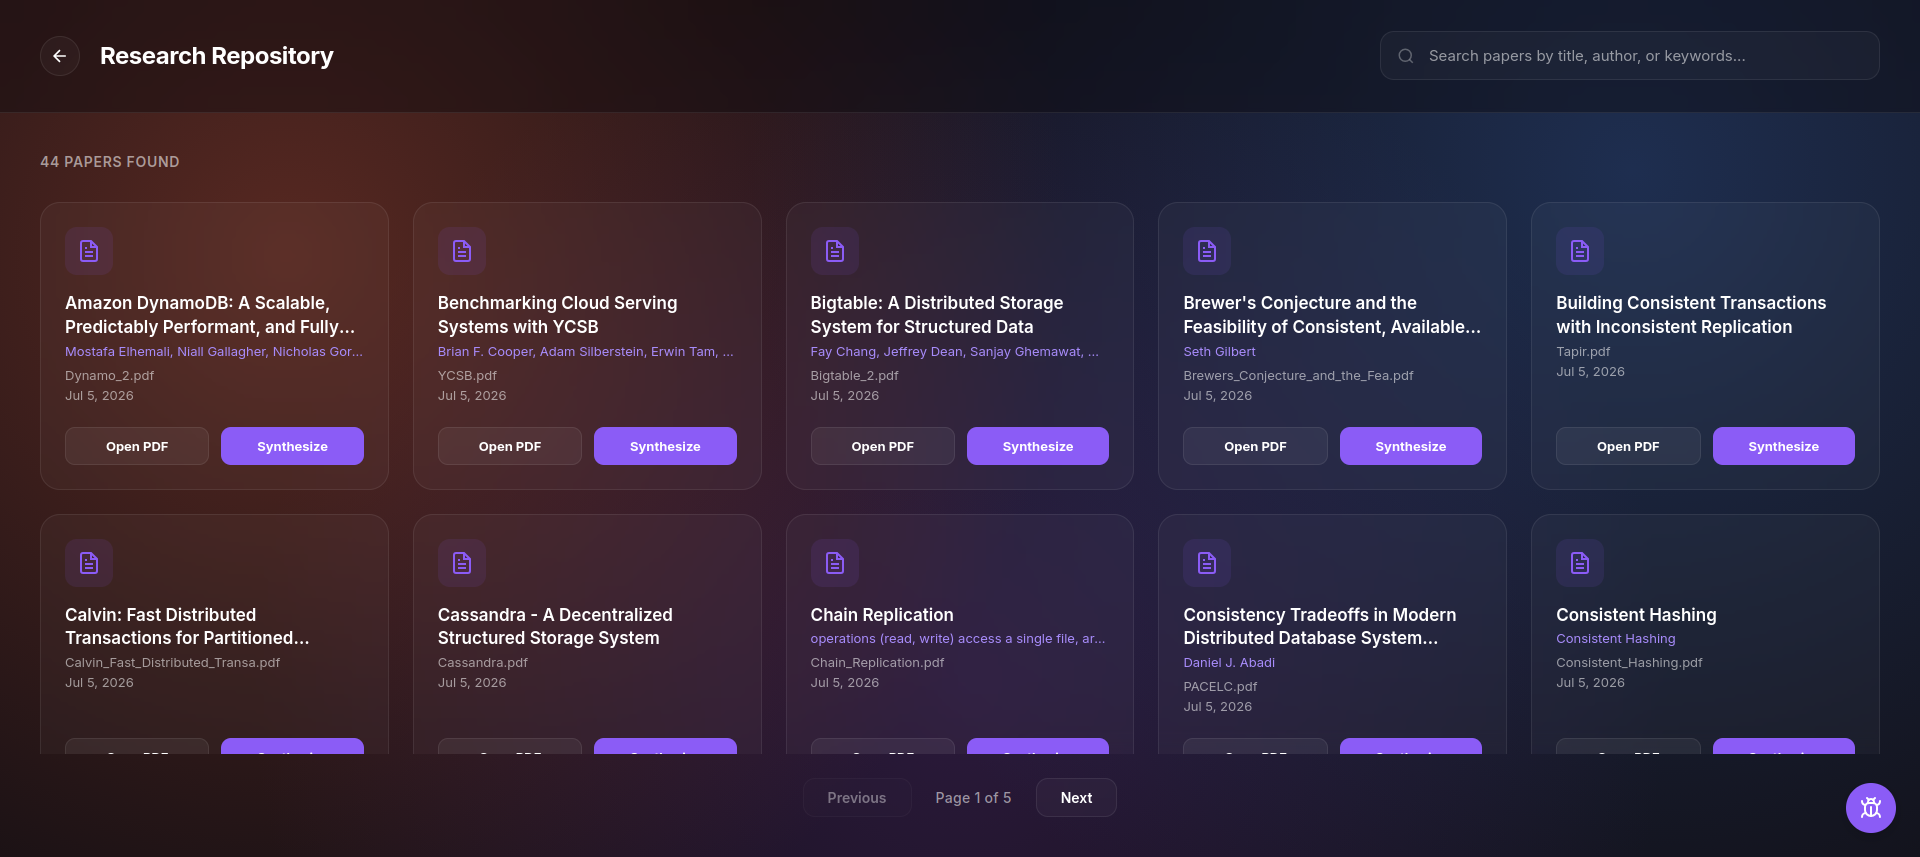Open PDF for YCSB benchmarking paper
1920x857 pixels.
point(510,446)
